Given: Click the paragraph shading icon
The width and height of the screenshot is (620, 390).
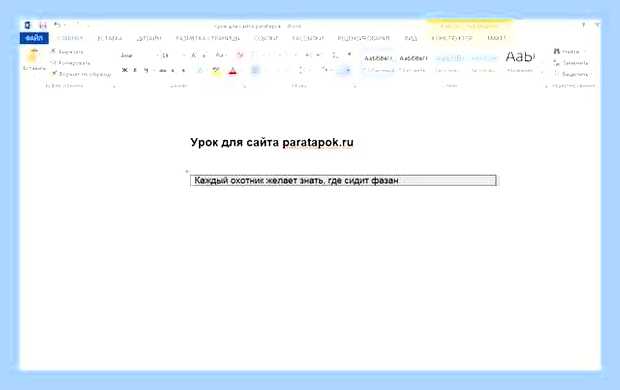Looking at the screenshot, I should click(x=325, y=70).
